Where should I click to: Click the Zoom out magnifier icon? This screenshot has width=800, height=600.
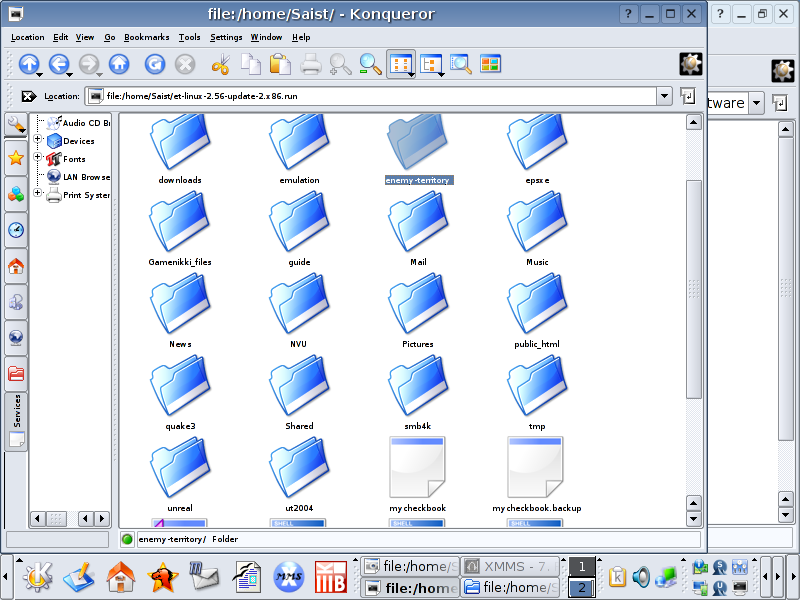[371, 64]
